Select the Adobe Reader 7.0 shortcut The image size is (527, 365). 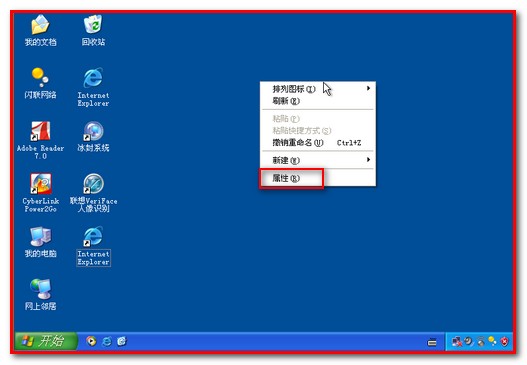[x=40, y=140]
